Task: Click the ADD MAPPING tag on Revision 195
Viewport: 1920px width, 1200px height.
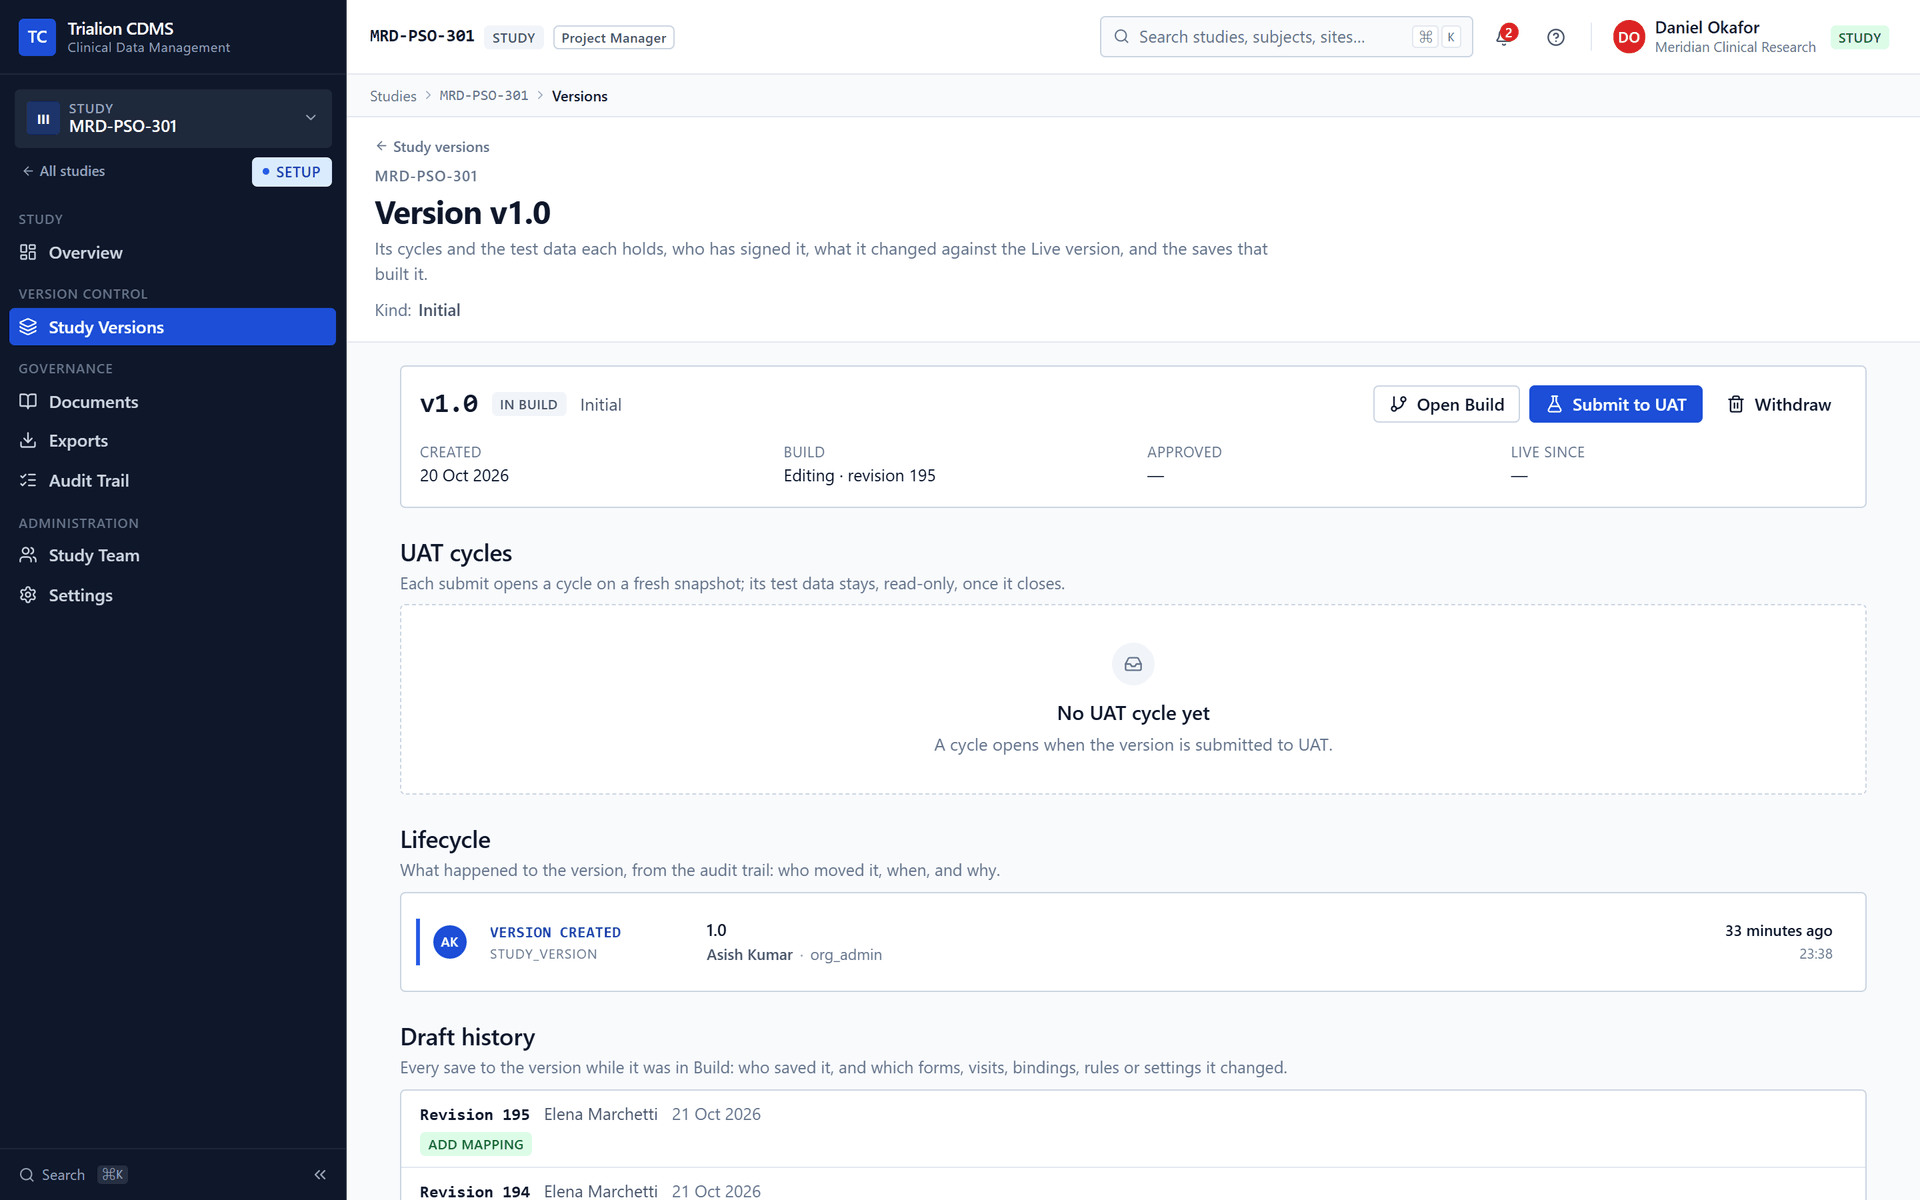Action: pyautogui.click(x=475, y=1144)
